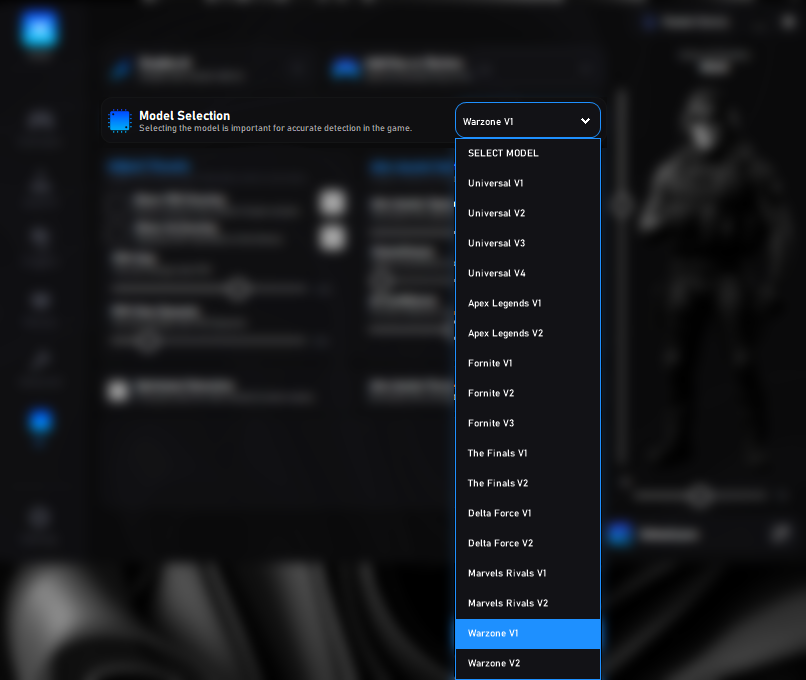
Task: Select the Fornite V3 option
Action: pyautogui.click(x=528, y=423)
